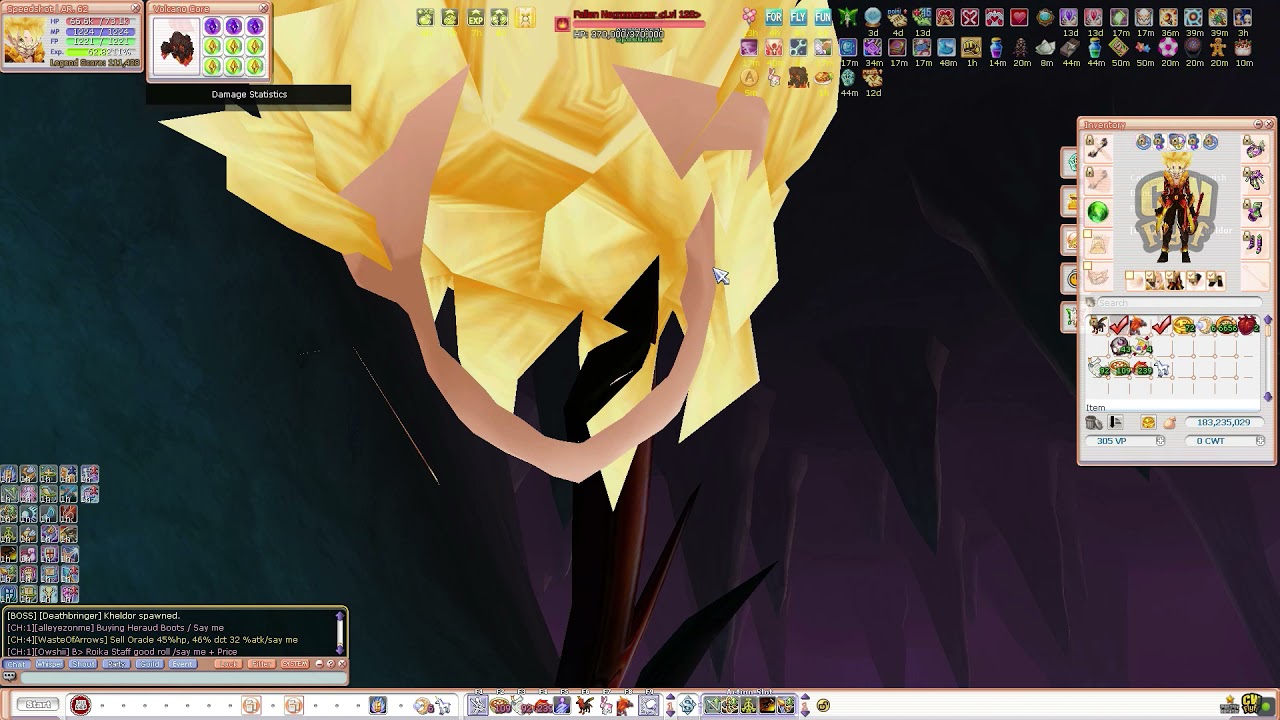Click the FOR buff icon
The image size is (1280, 720).
click(774, 17)
